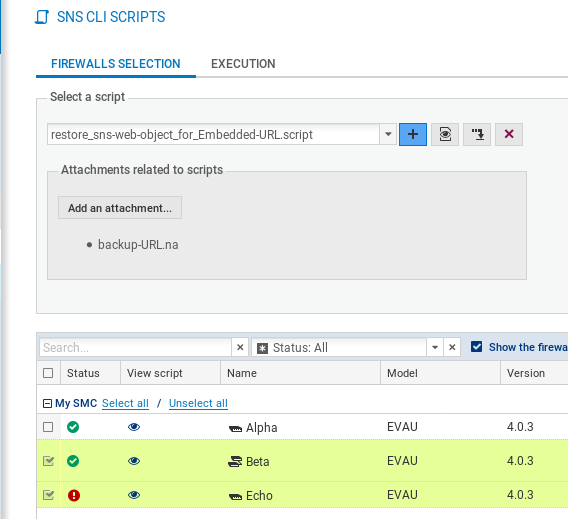Switch to the Execution tab

pyautogui.click(x=243, y=64)
